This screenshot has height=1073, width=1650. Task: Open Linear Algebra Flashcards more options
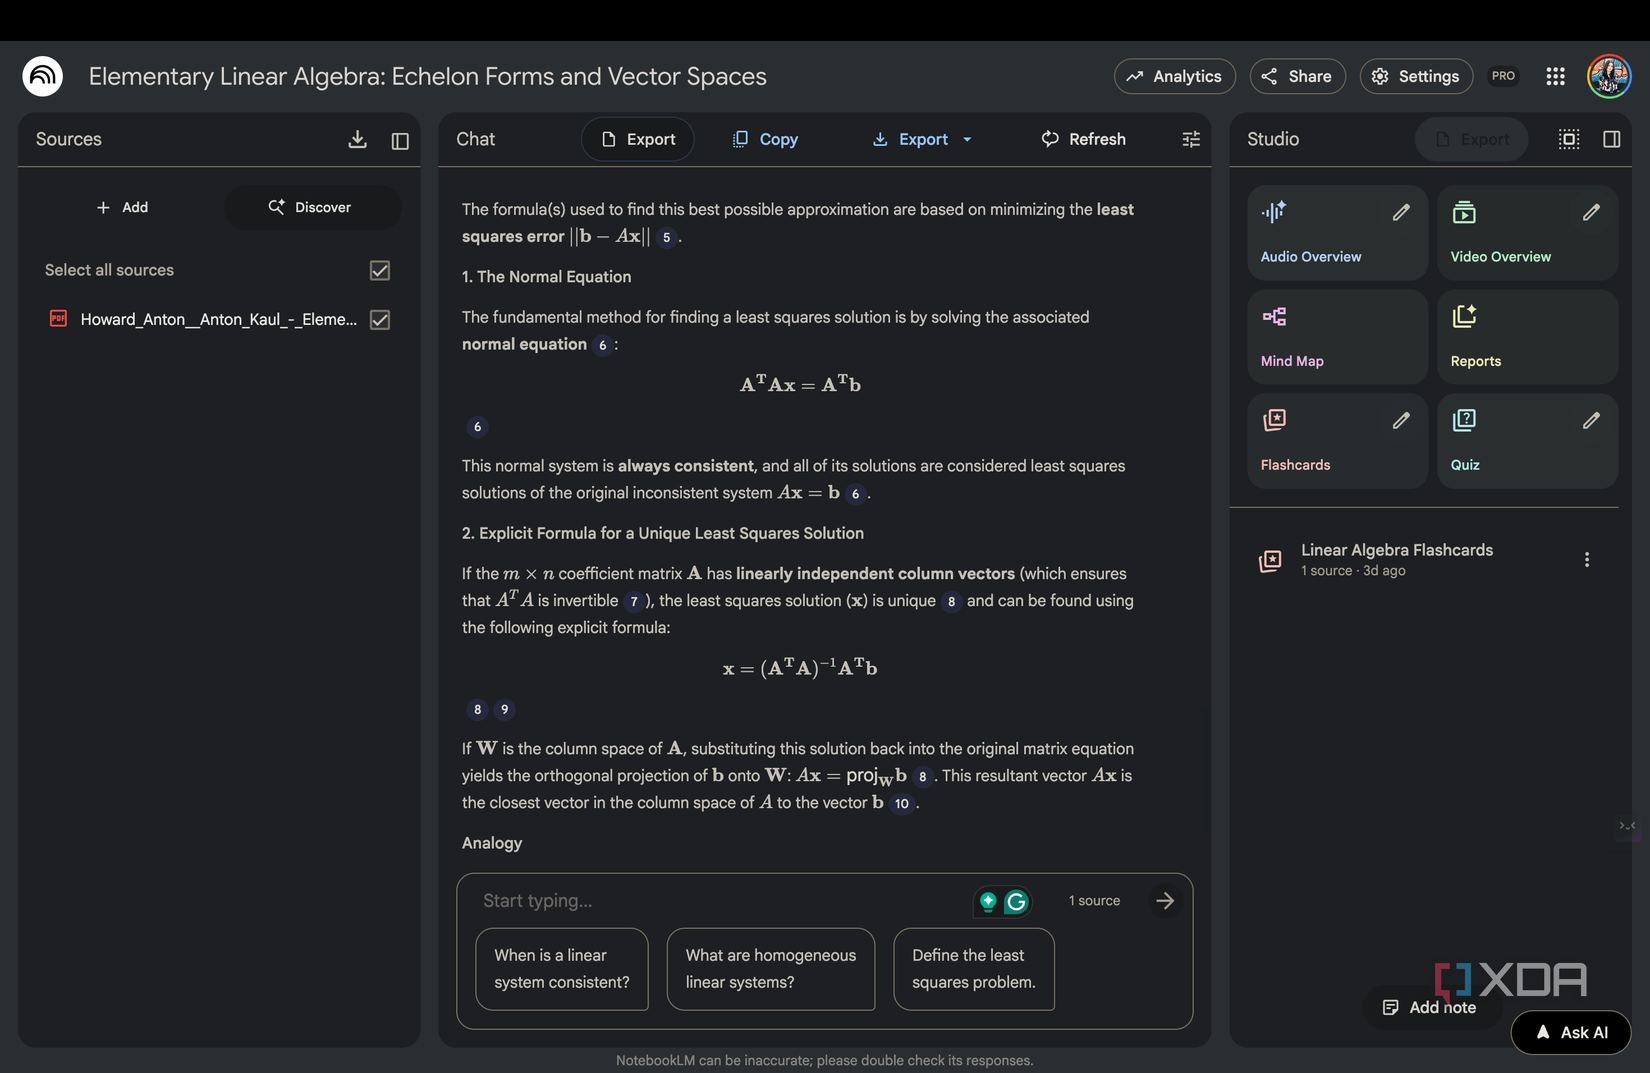point(1586,560)
